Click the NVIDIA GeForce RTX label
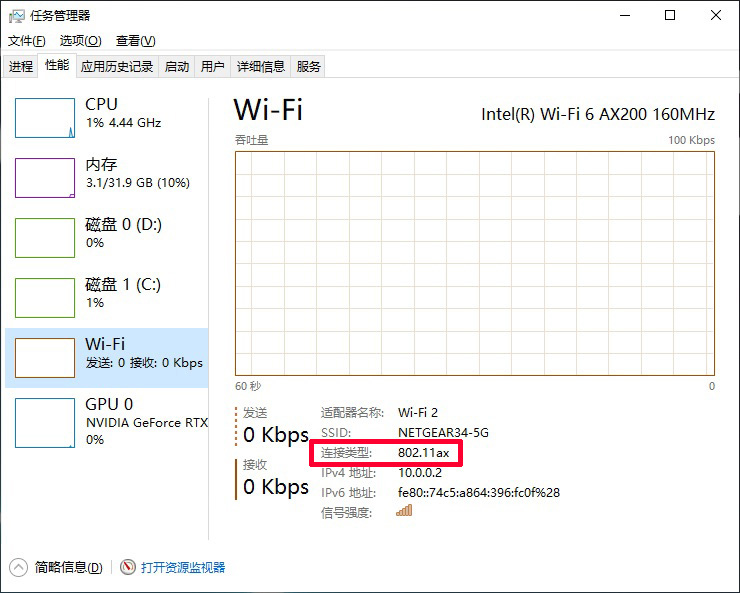740x593 pixels. [x=147, y=422]
